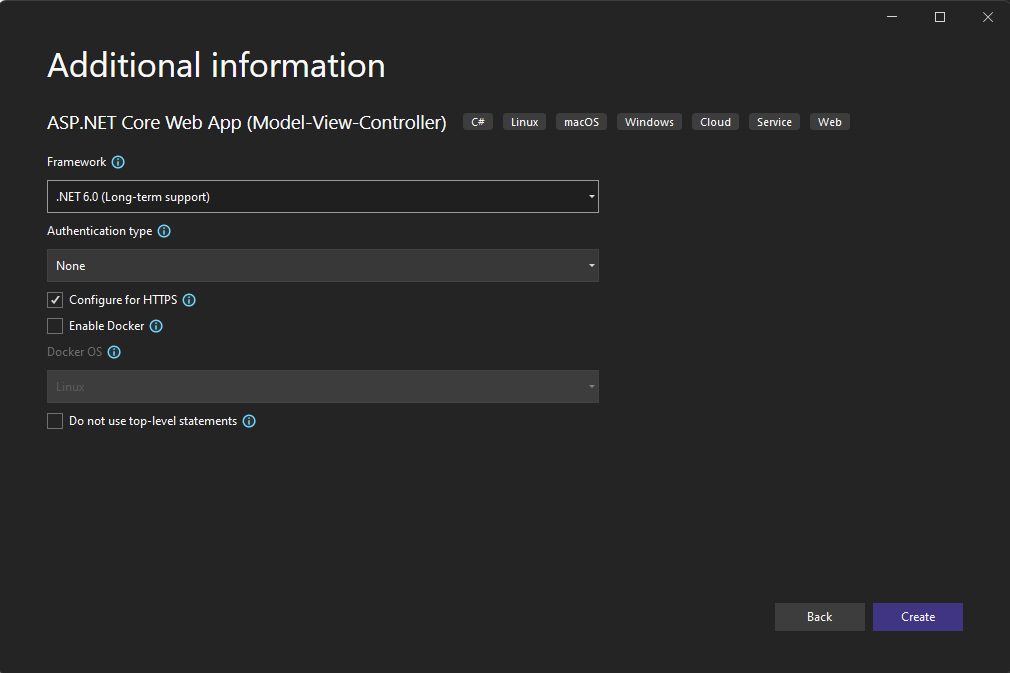The height and width of the screenshot is (673, 1010).
Task: Open the Docker OS dropdown
Action: (322, 386)
